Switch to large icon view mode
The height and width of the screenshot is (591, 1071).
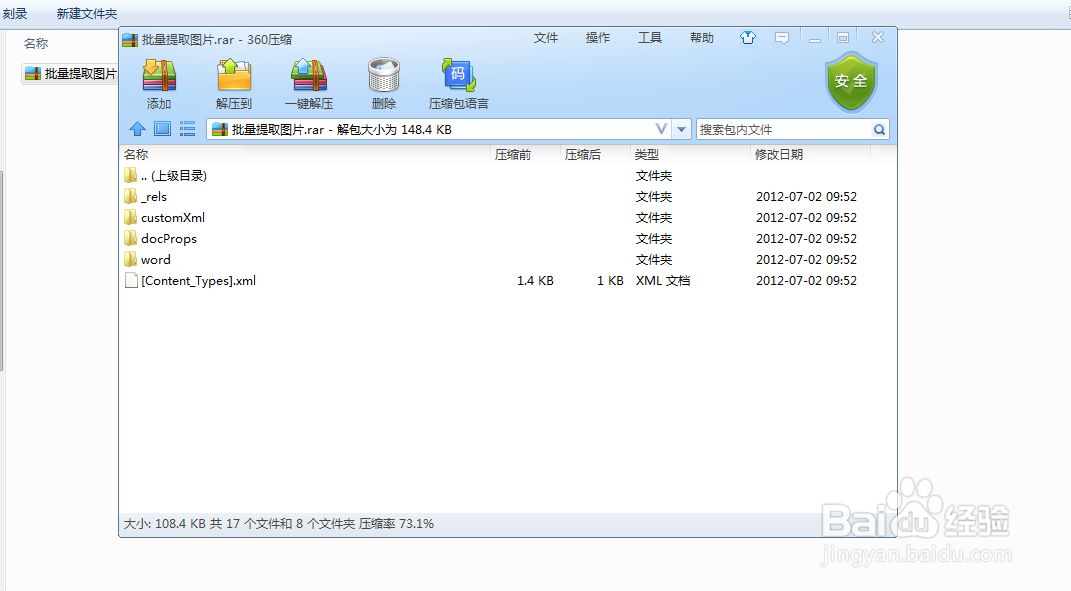coord(163,128)
